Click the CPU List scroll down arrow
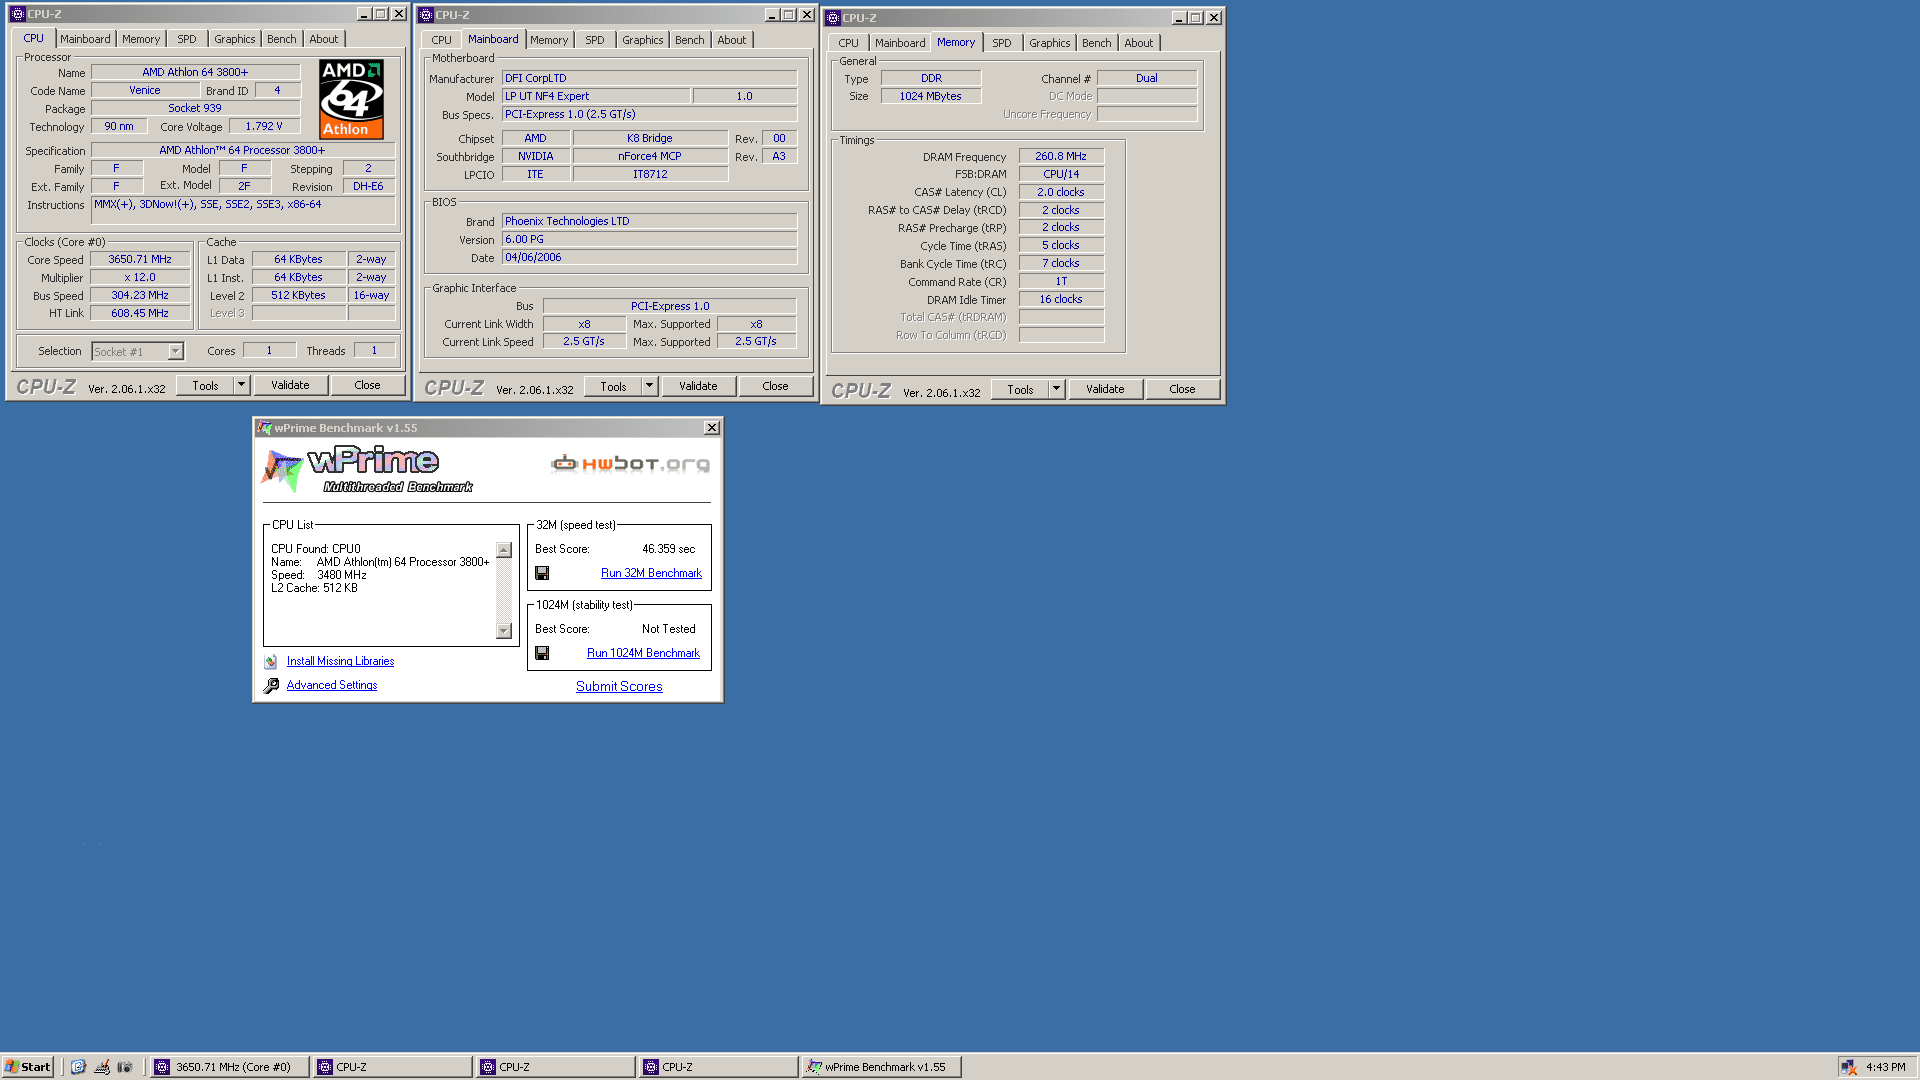The height and width of the screenshot is (1080, 1920). [x=504, y=631]
